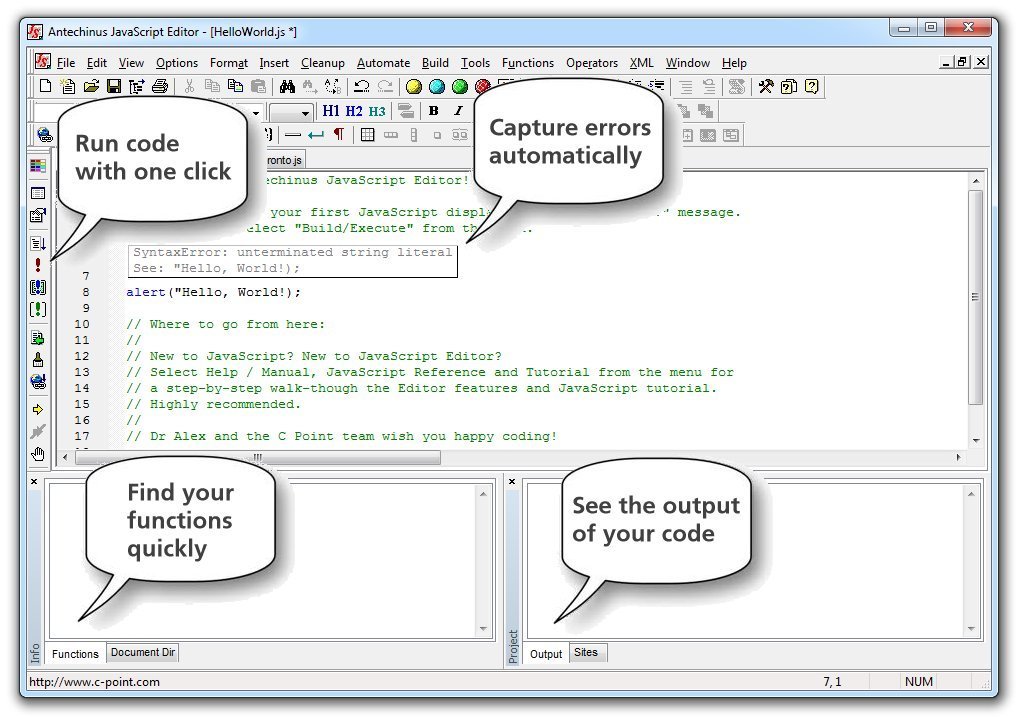The height and width of the screenshot is (718, 1024).
Task: Insert an H3 heading
Action: 377,110
